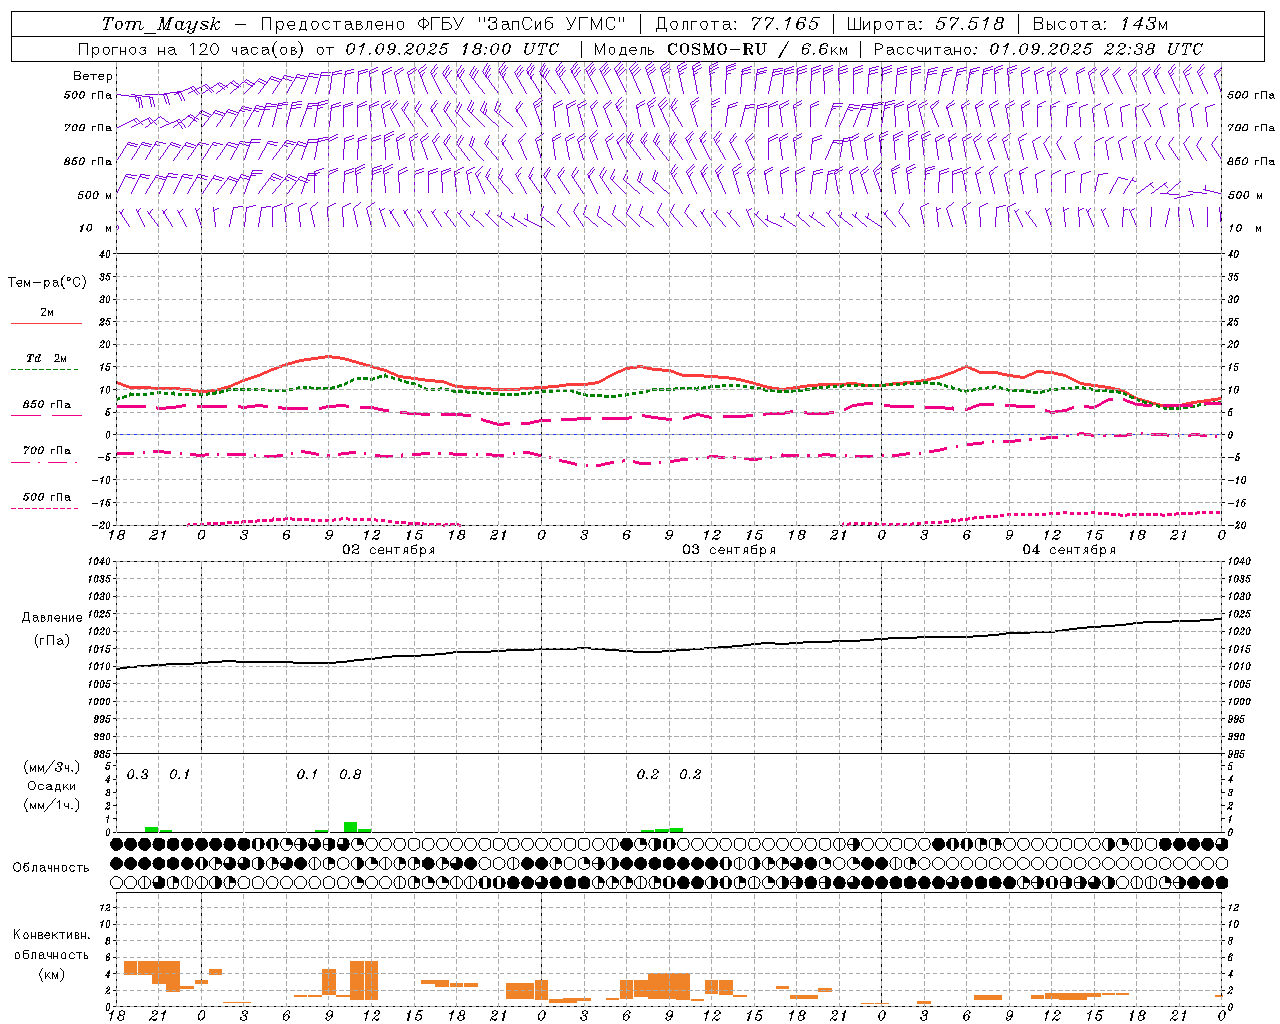
Task: Select the 'Тем-ра(°C)' temperature label
Action: click(x=47, y=282)
